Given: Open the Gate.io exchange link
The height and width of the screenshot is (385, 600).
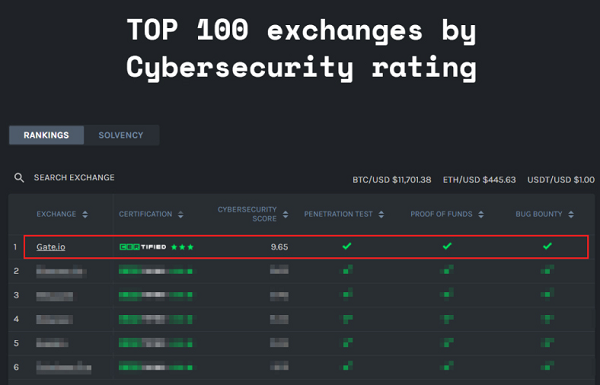Looking at the screenshot, I should pos(51,247).
